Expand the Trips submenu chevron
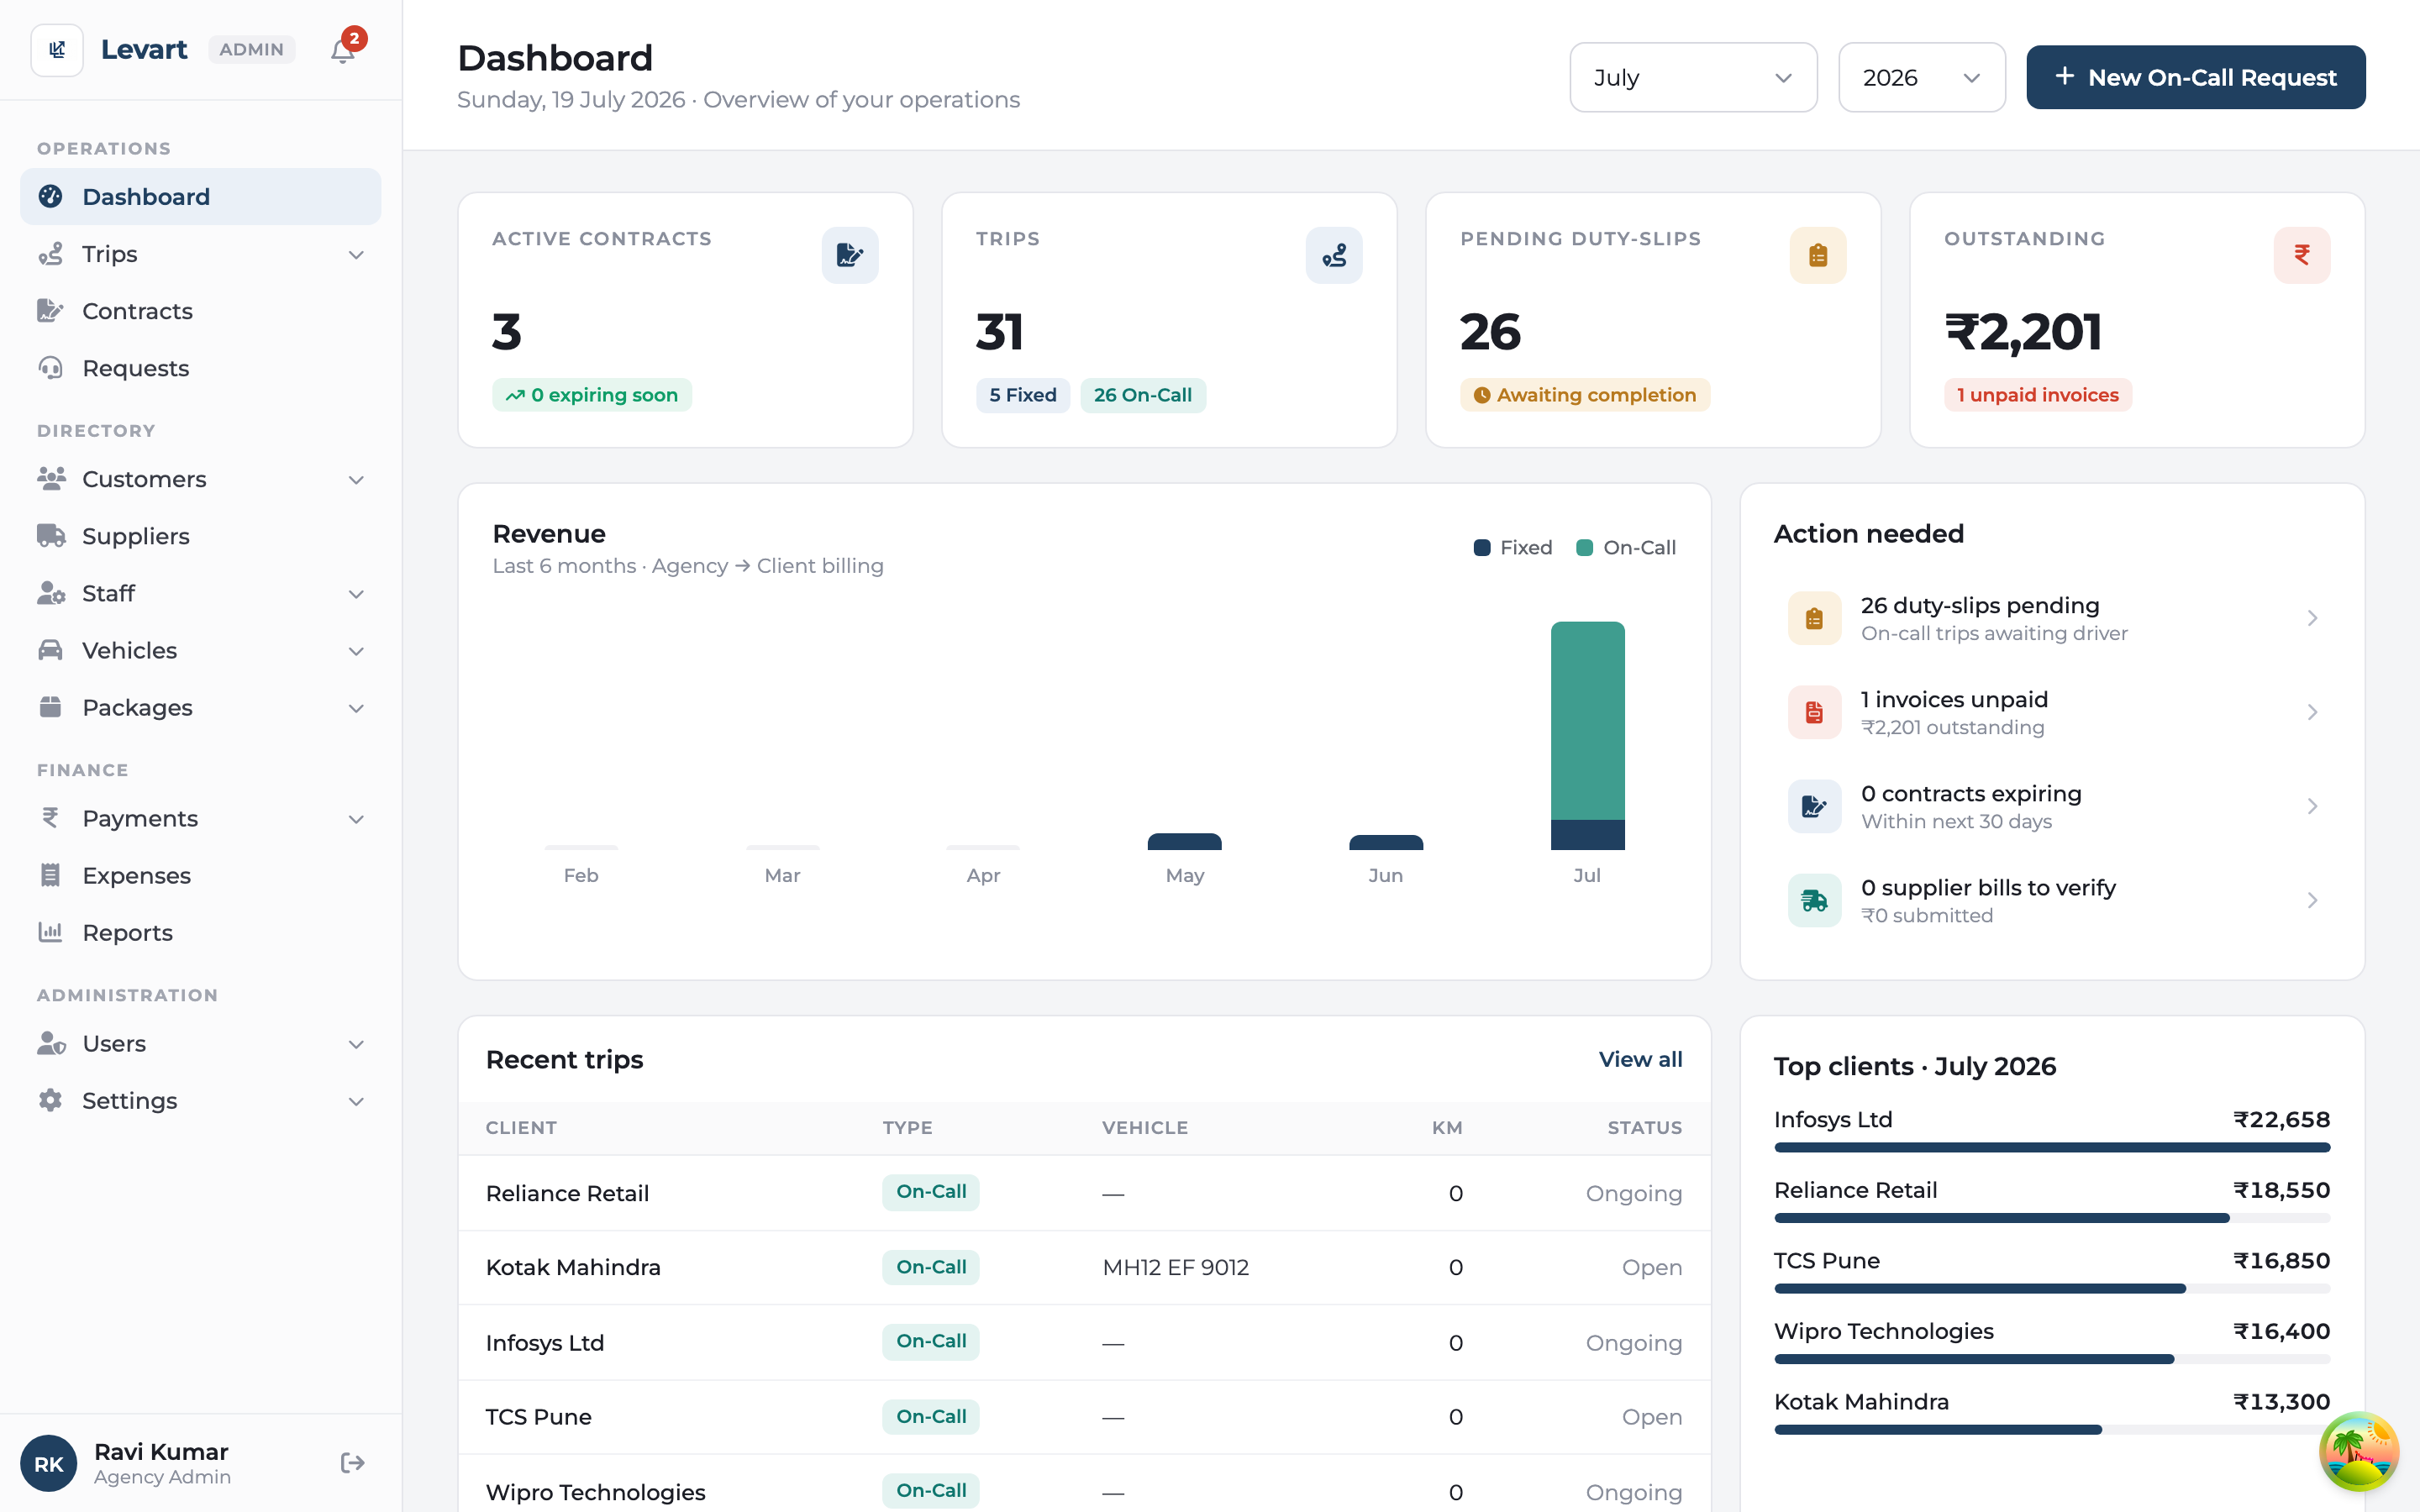This screenshot has width=2420, height=1512. coord(356,254)
